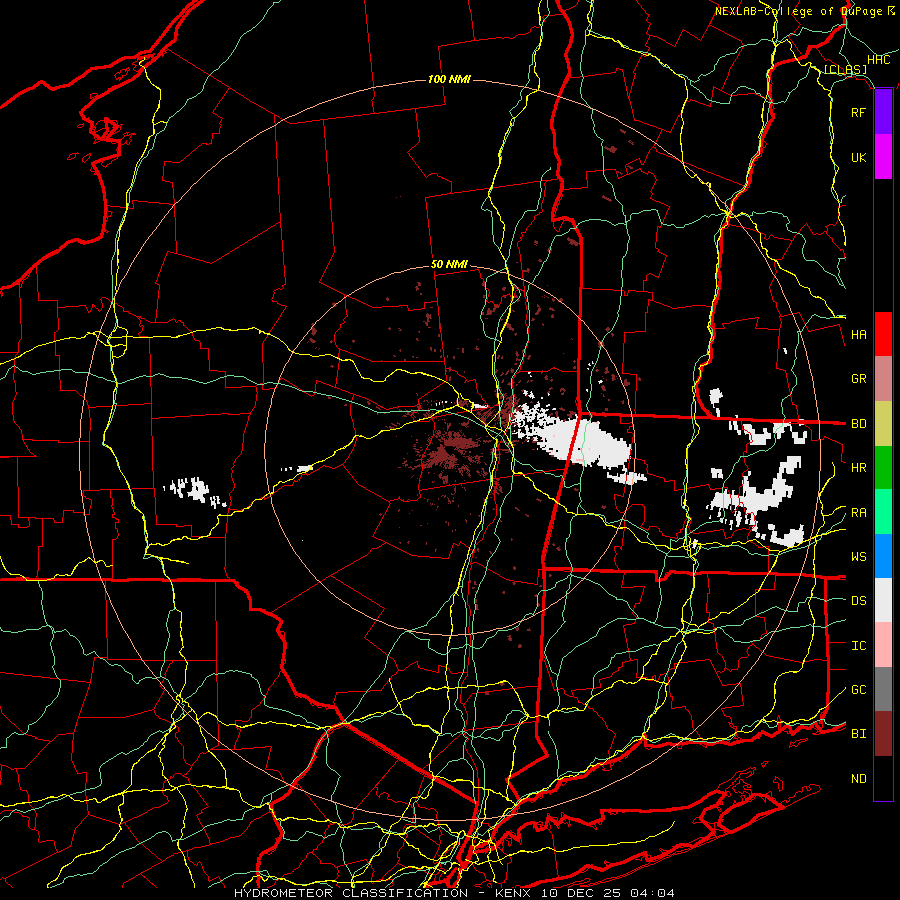Click the HA legend label
The width and height of the screenshot is (900, 900).
point(859,334)
